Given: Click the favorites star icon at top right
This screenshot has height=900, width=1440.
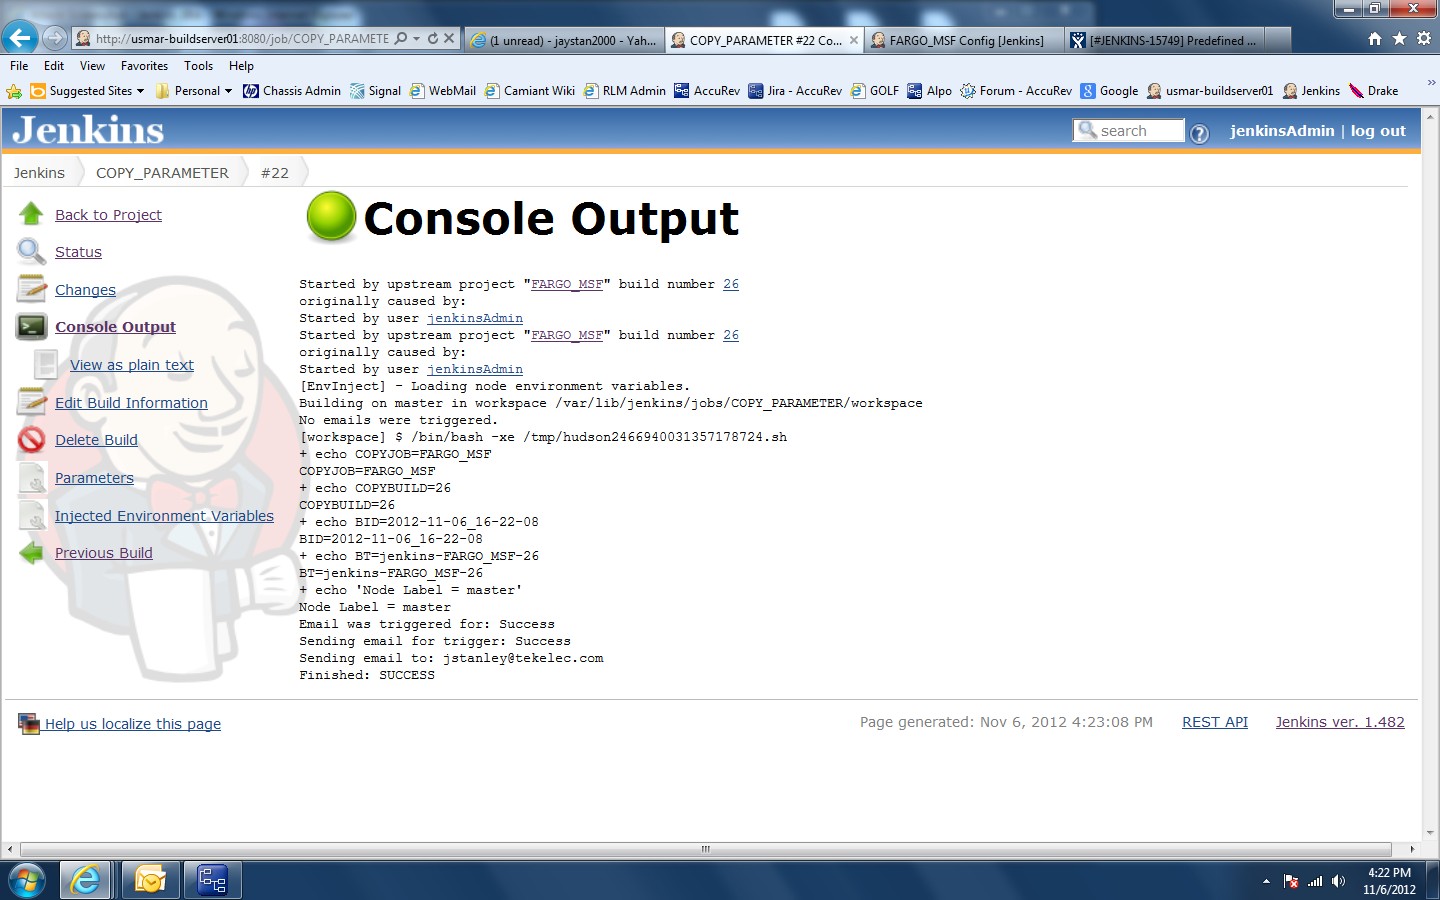Looking at the screenshot, I should [x=1399, y=38].
